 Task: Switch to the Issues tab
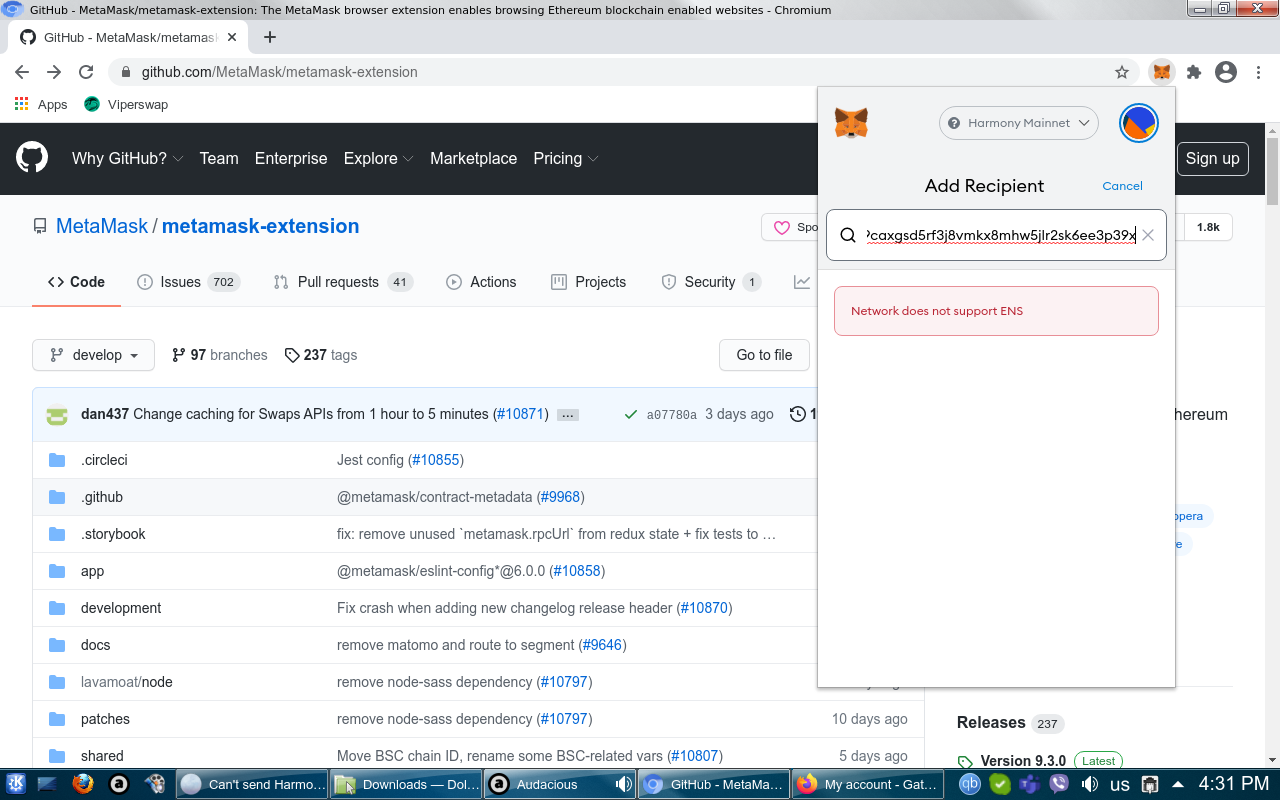click(x=187, y=282)
